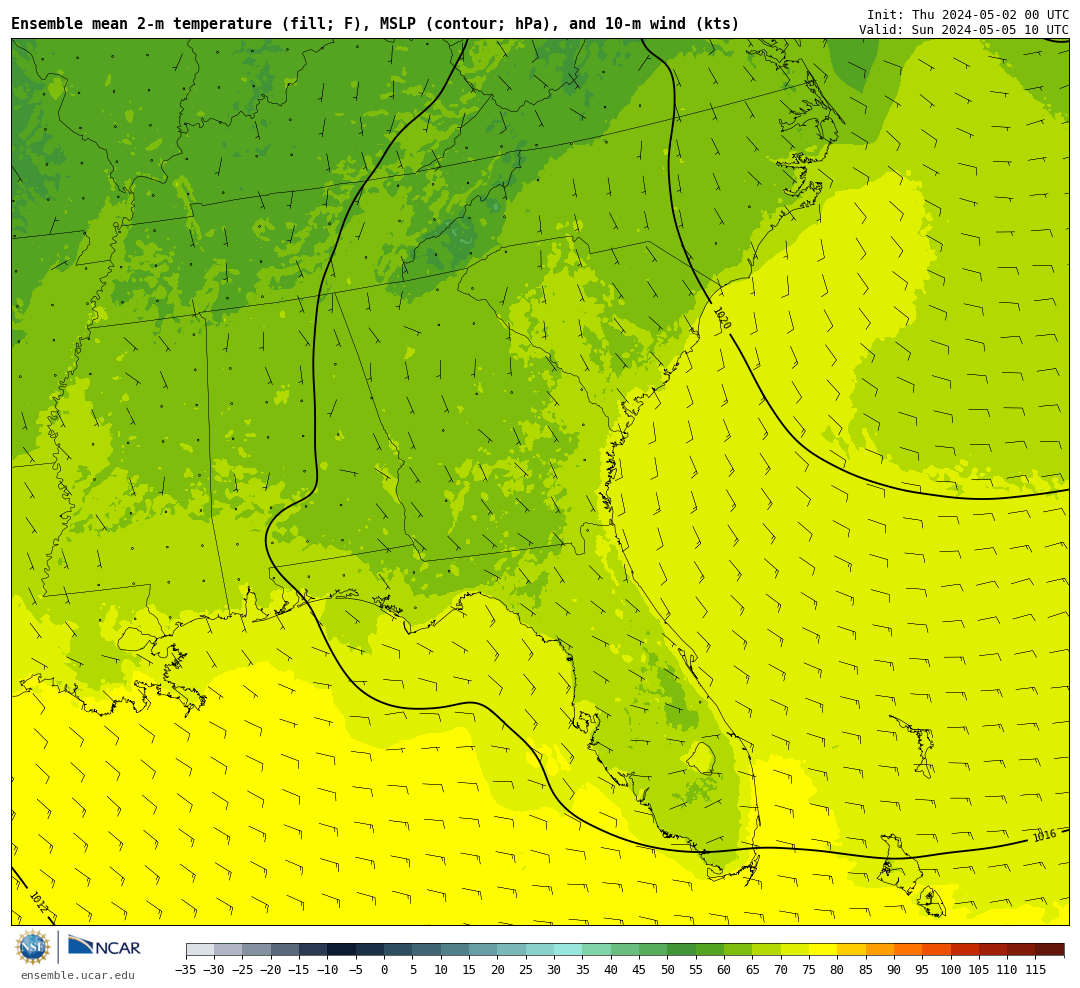Pick the colorbar value 115 label
1080x988 pixels.
click(x=1035, y=970)
